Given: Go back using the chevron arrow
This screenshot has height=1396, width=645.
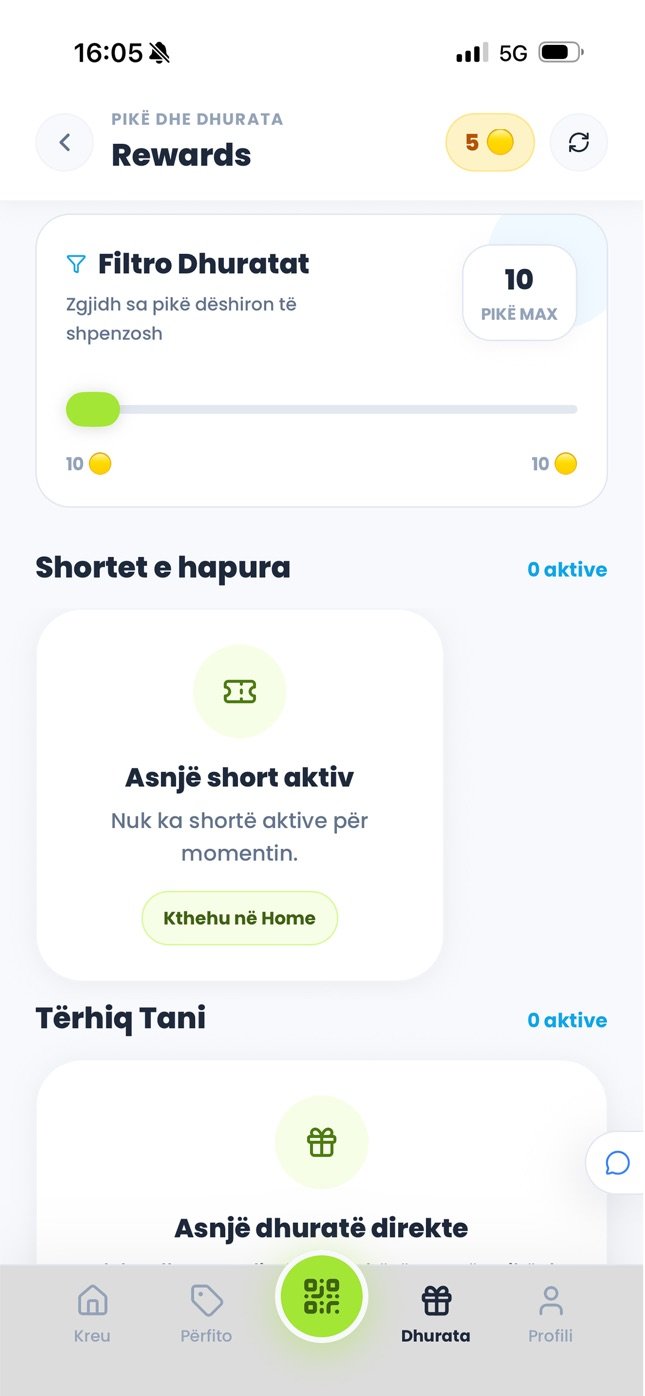Looking at the screenshot, I should click(65, 143).
